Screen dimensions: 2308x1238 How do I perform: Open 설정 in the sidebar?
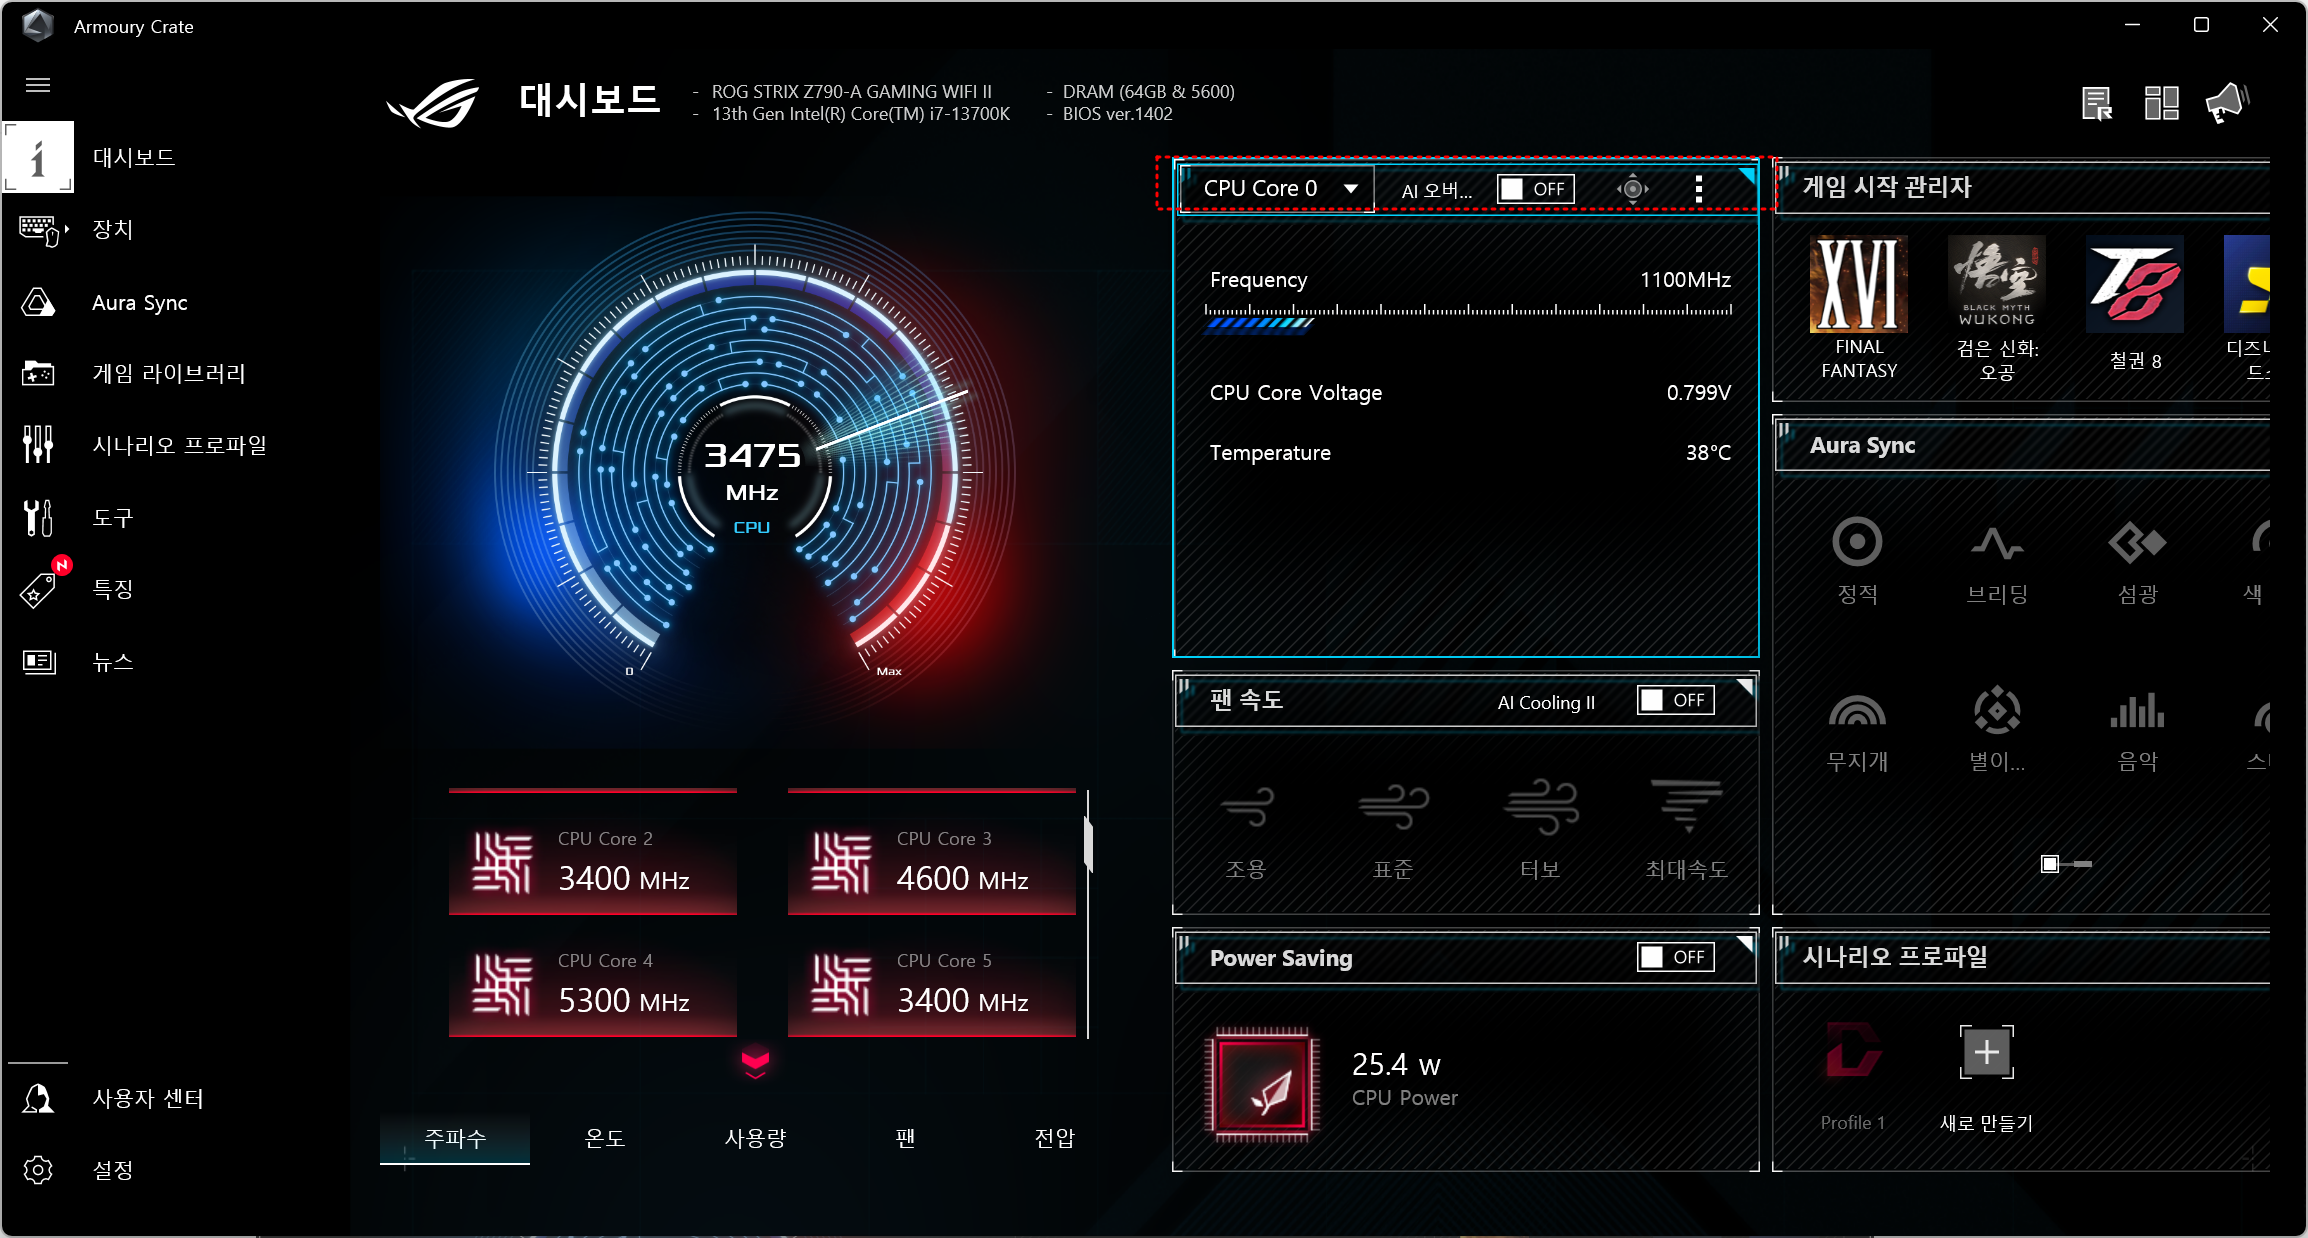tap(112, 1169)
